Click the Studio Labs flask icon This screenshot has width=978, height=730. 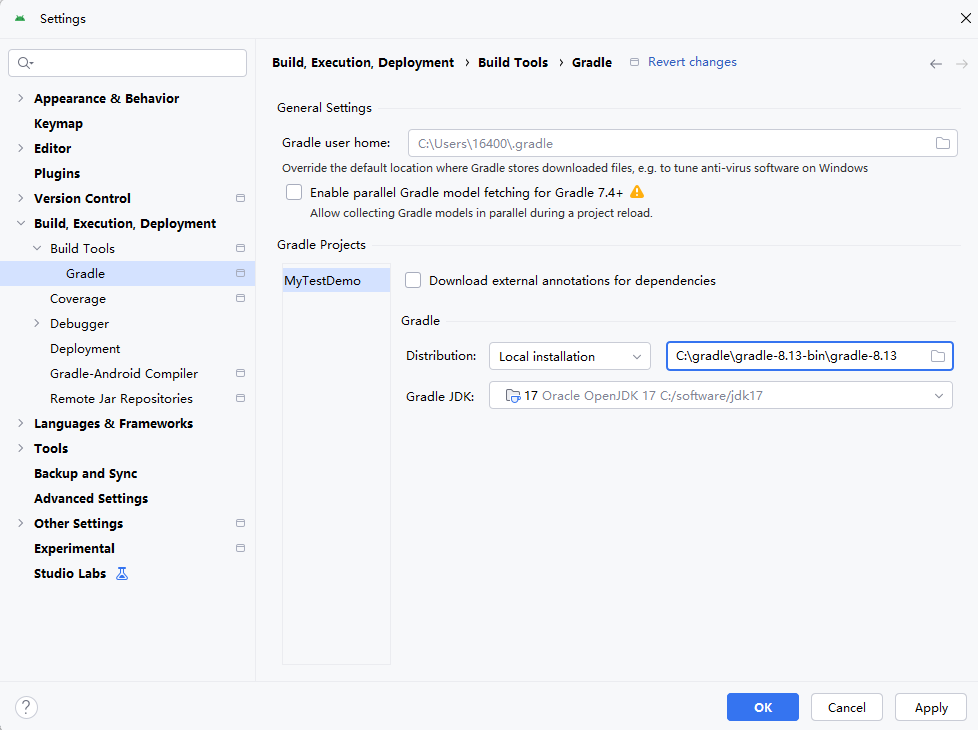pos(122,573)
